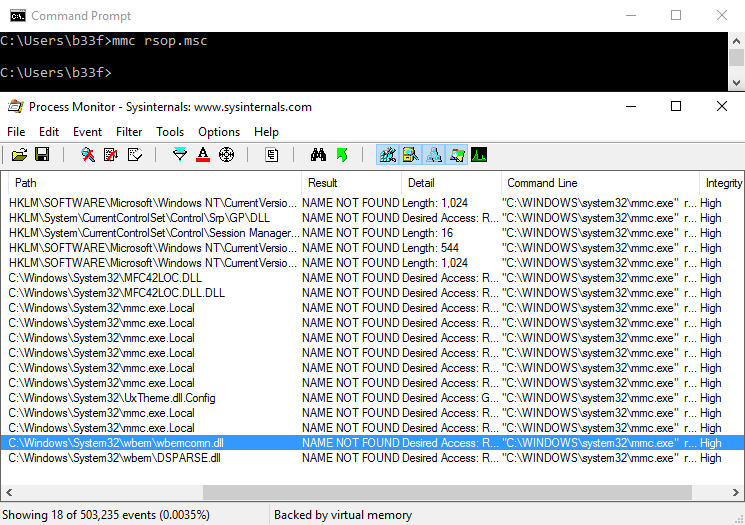Click the horizontal scrollbar thumb in Process Monitor

coord(447,492)
